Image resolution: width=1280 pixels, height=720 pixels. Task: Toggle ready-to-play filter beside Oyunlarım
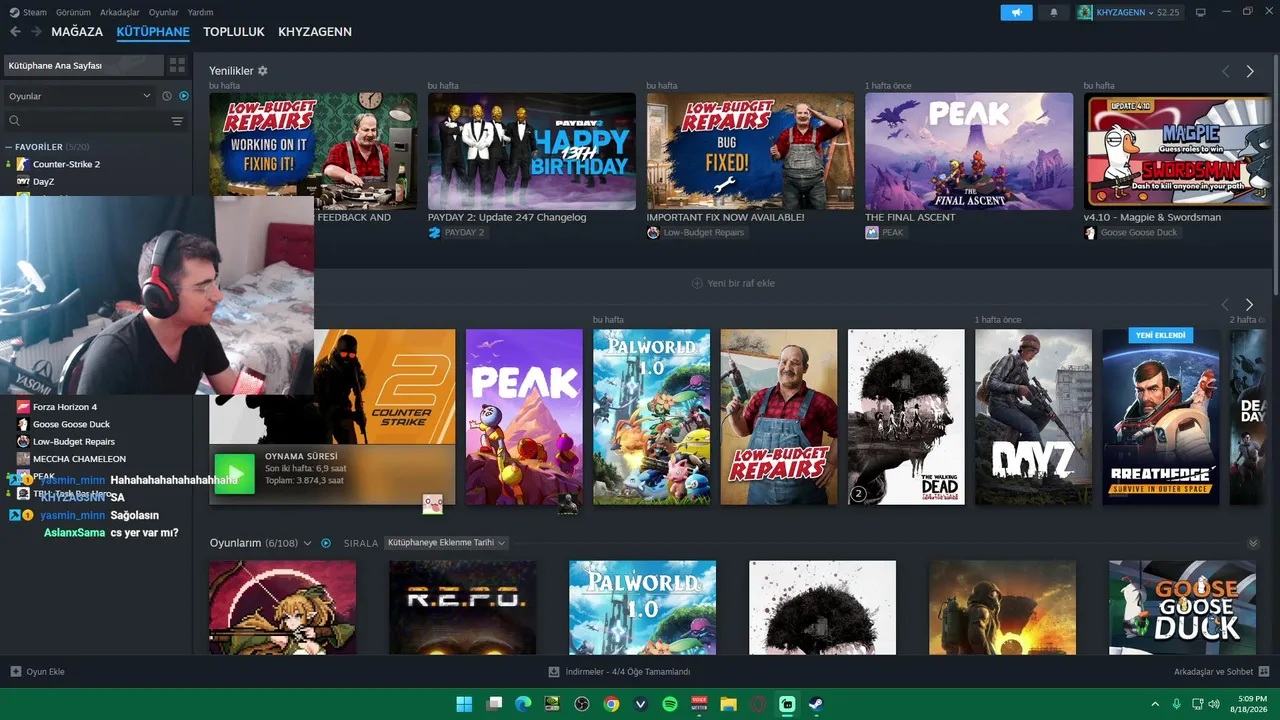click(x=326, y=543)
